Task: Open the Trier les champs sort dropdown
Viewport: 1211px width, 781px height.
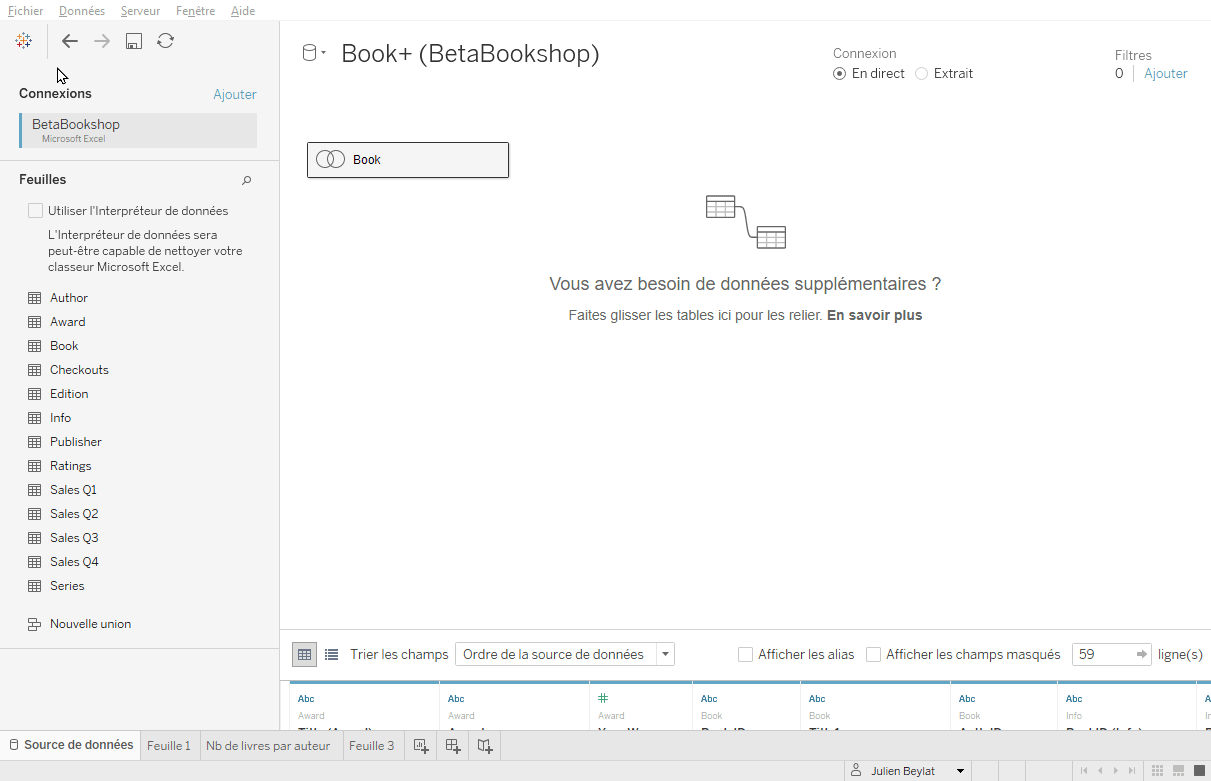Action: [565, 654]
